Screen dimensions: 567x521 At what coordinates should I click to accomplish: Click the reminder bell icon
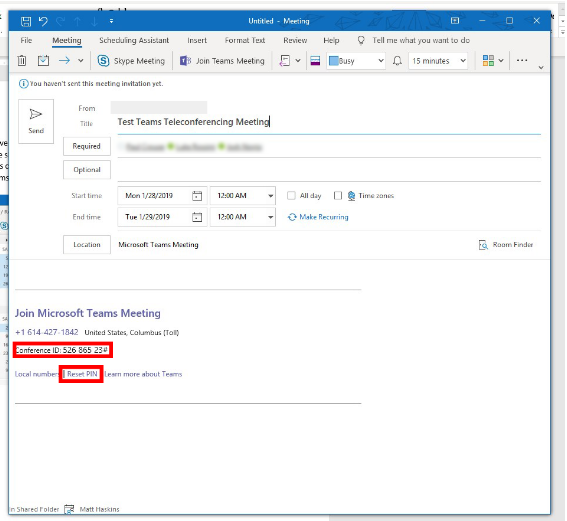[x=397, y=61]
